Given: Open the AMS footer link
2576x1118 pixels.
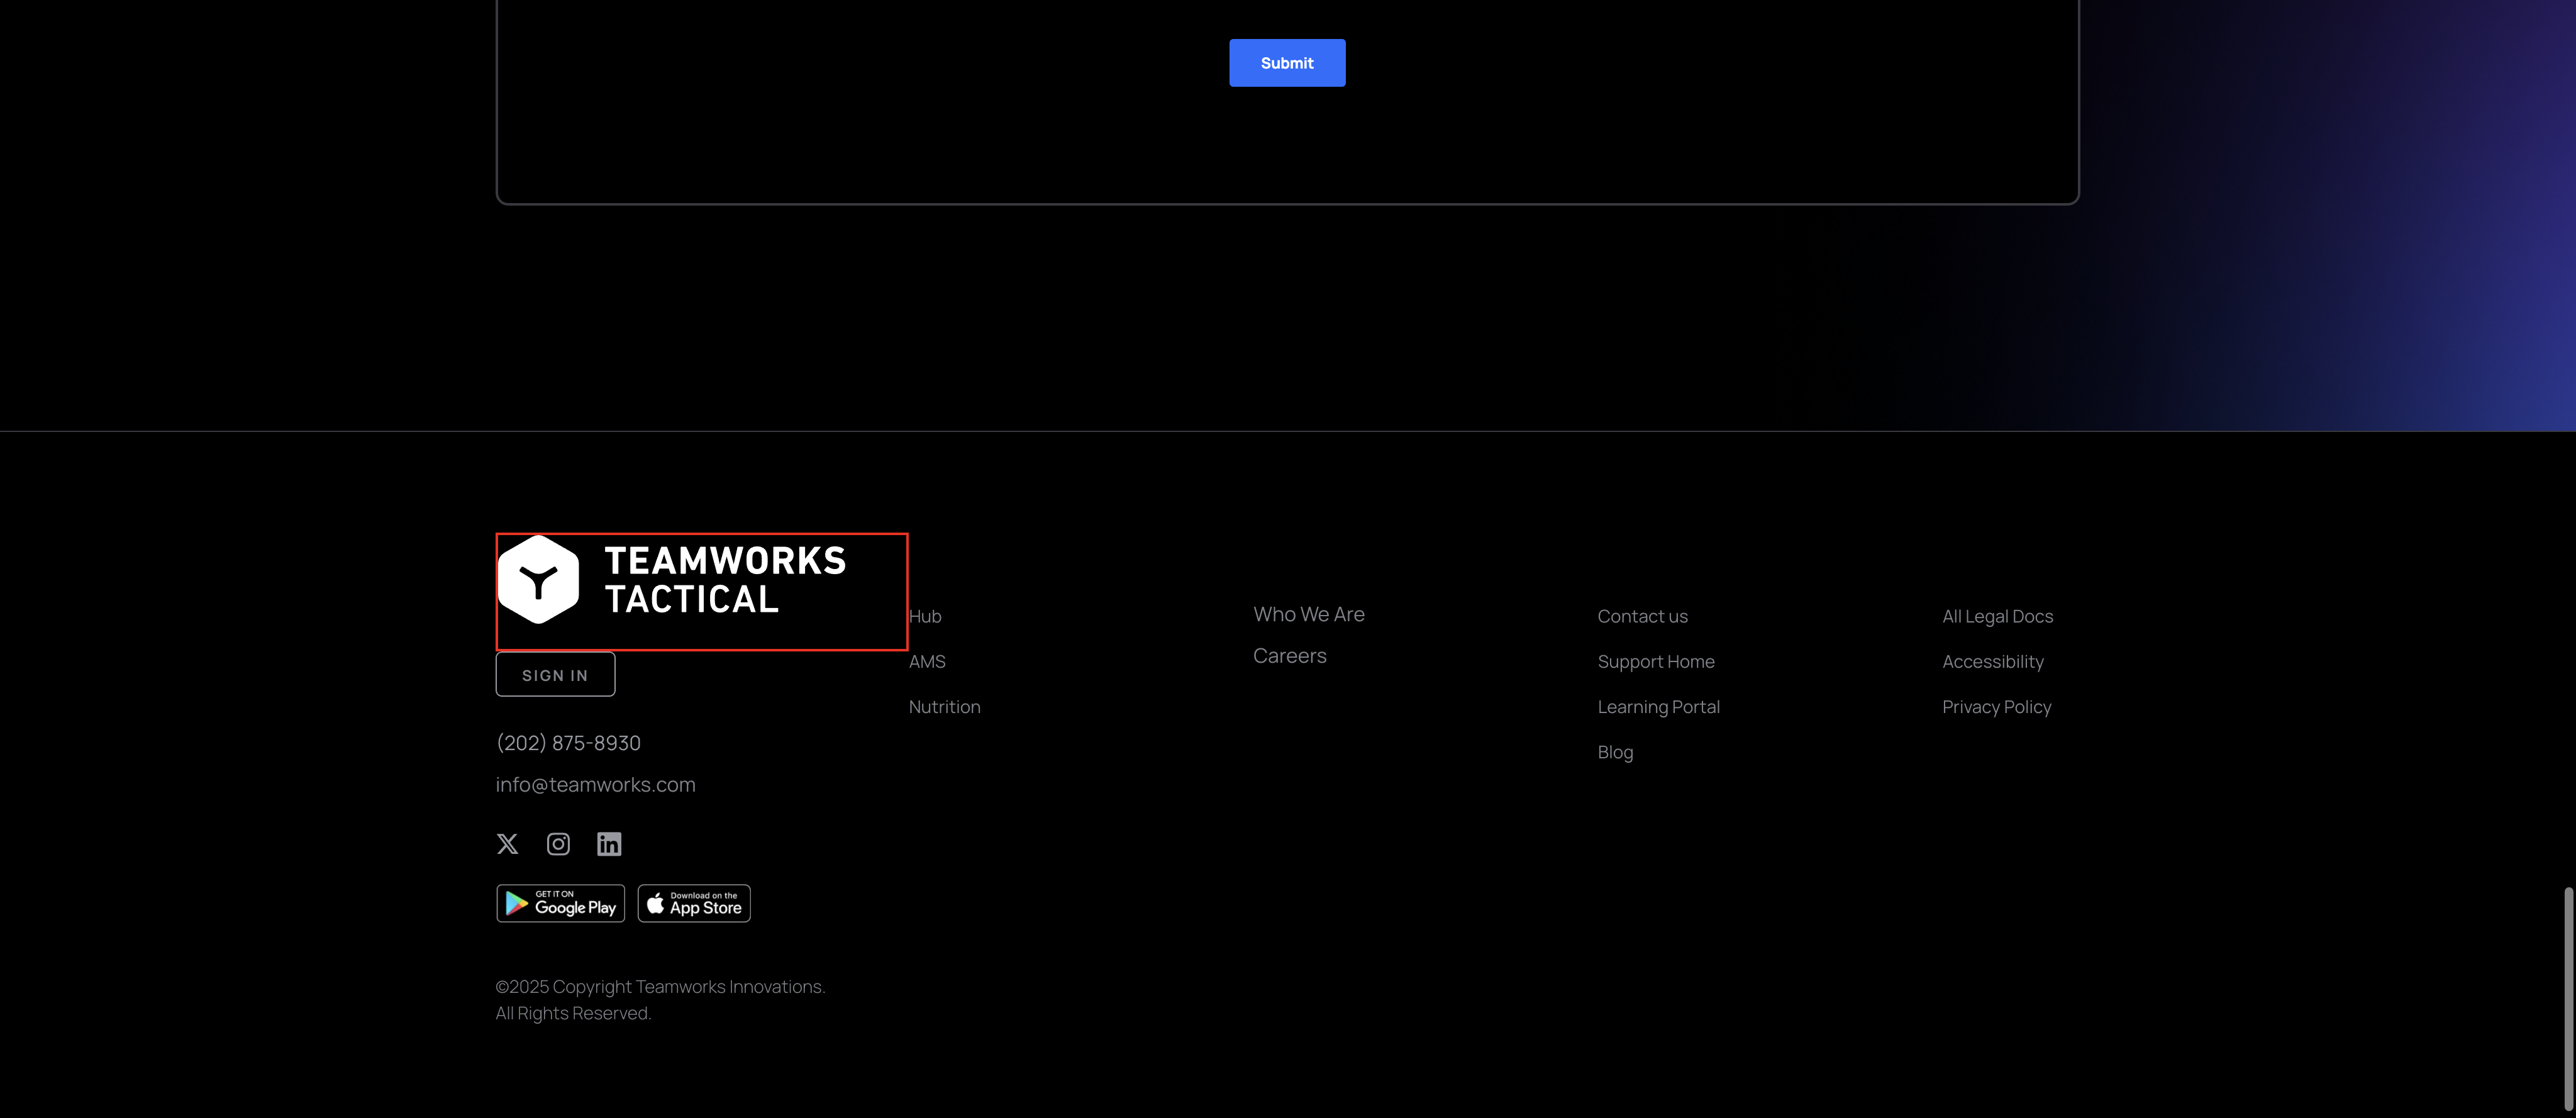Looking at the screenshot, I should (927, 662).
